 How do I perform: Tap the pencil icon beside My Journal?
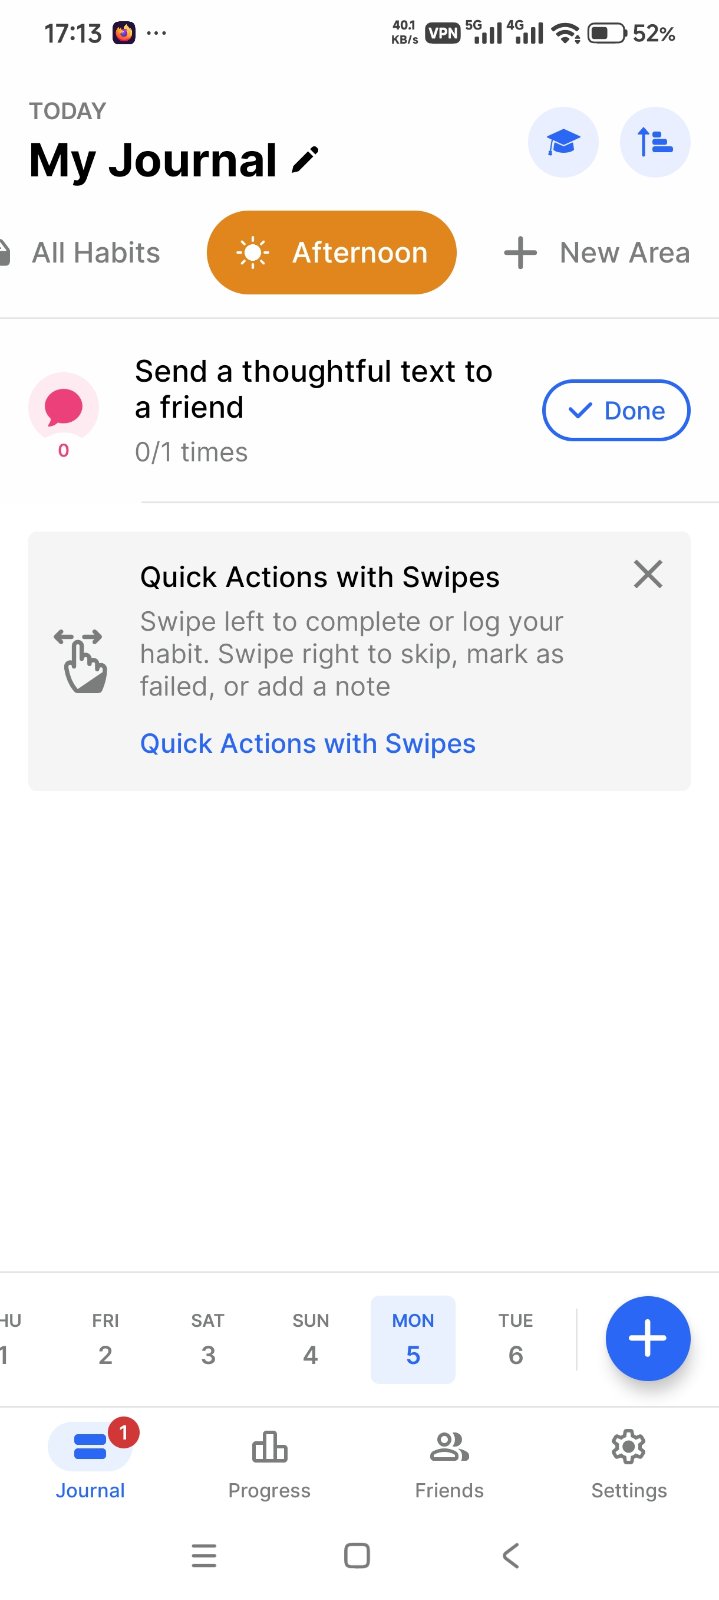pyautogui.click(x=305, y=160)
